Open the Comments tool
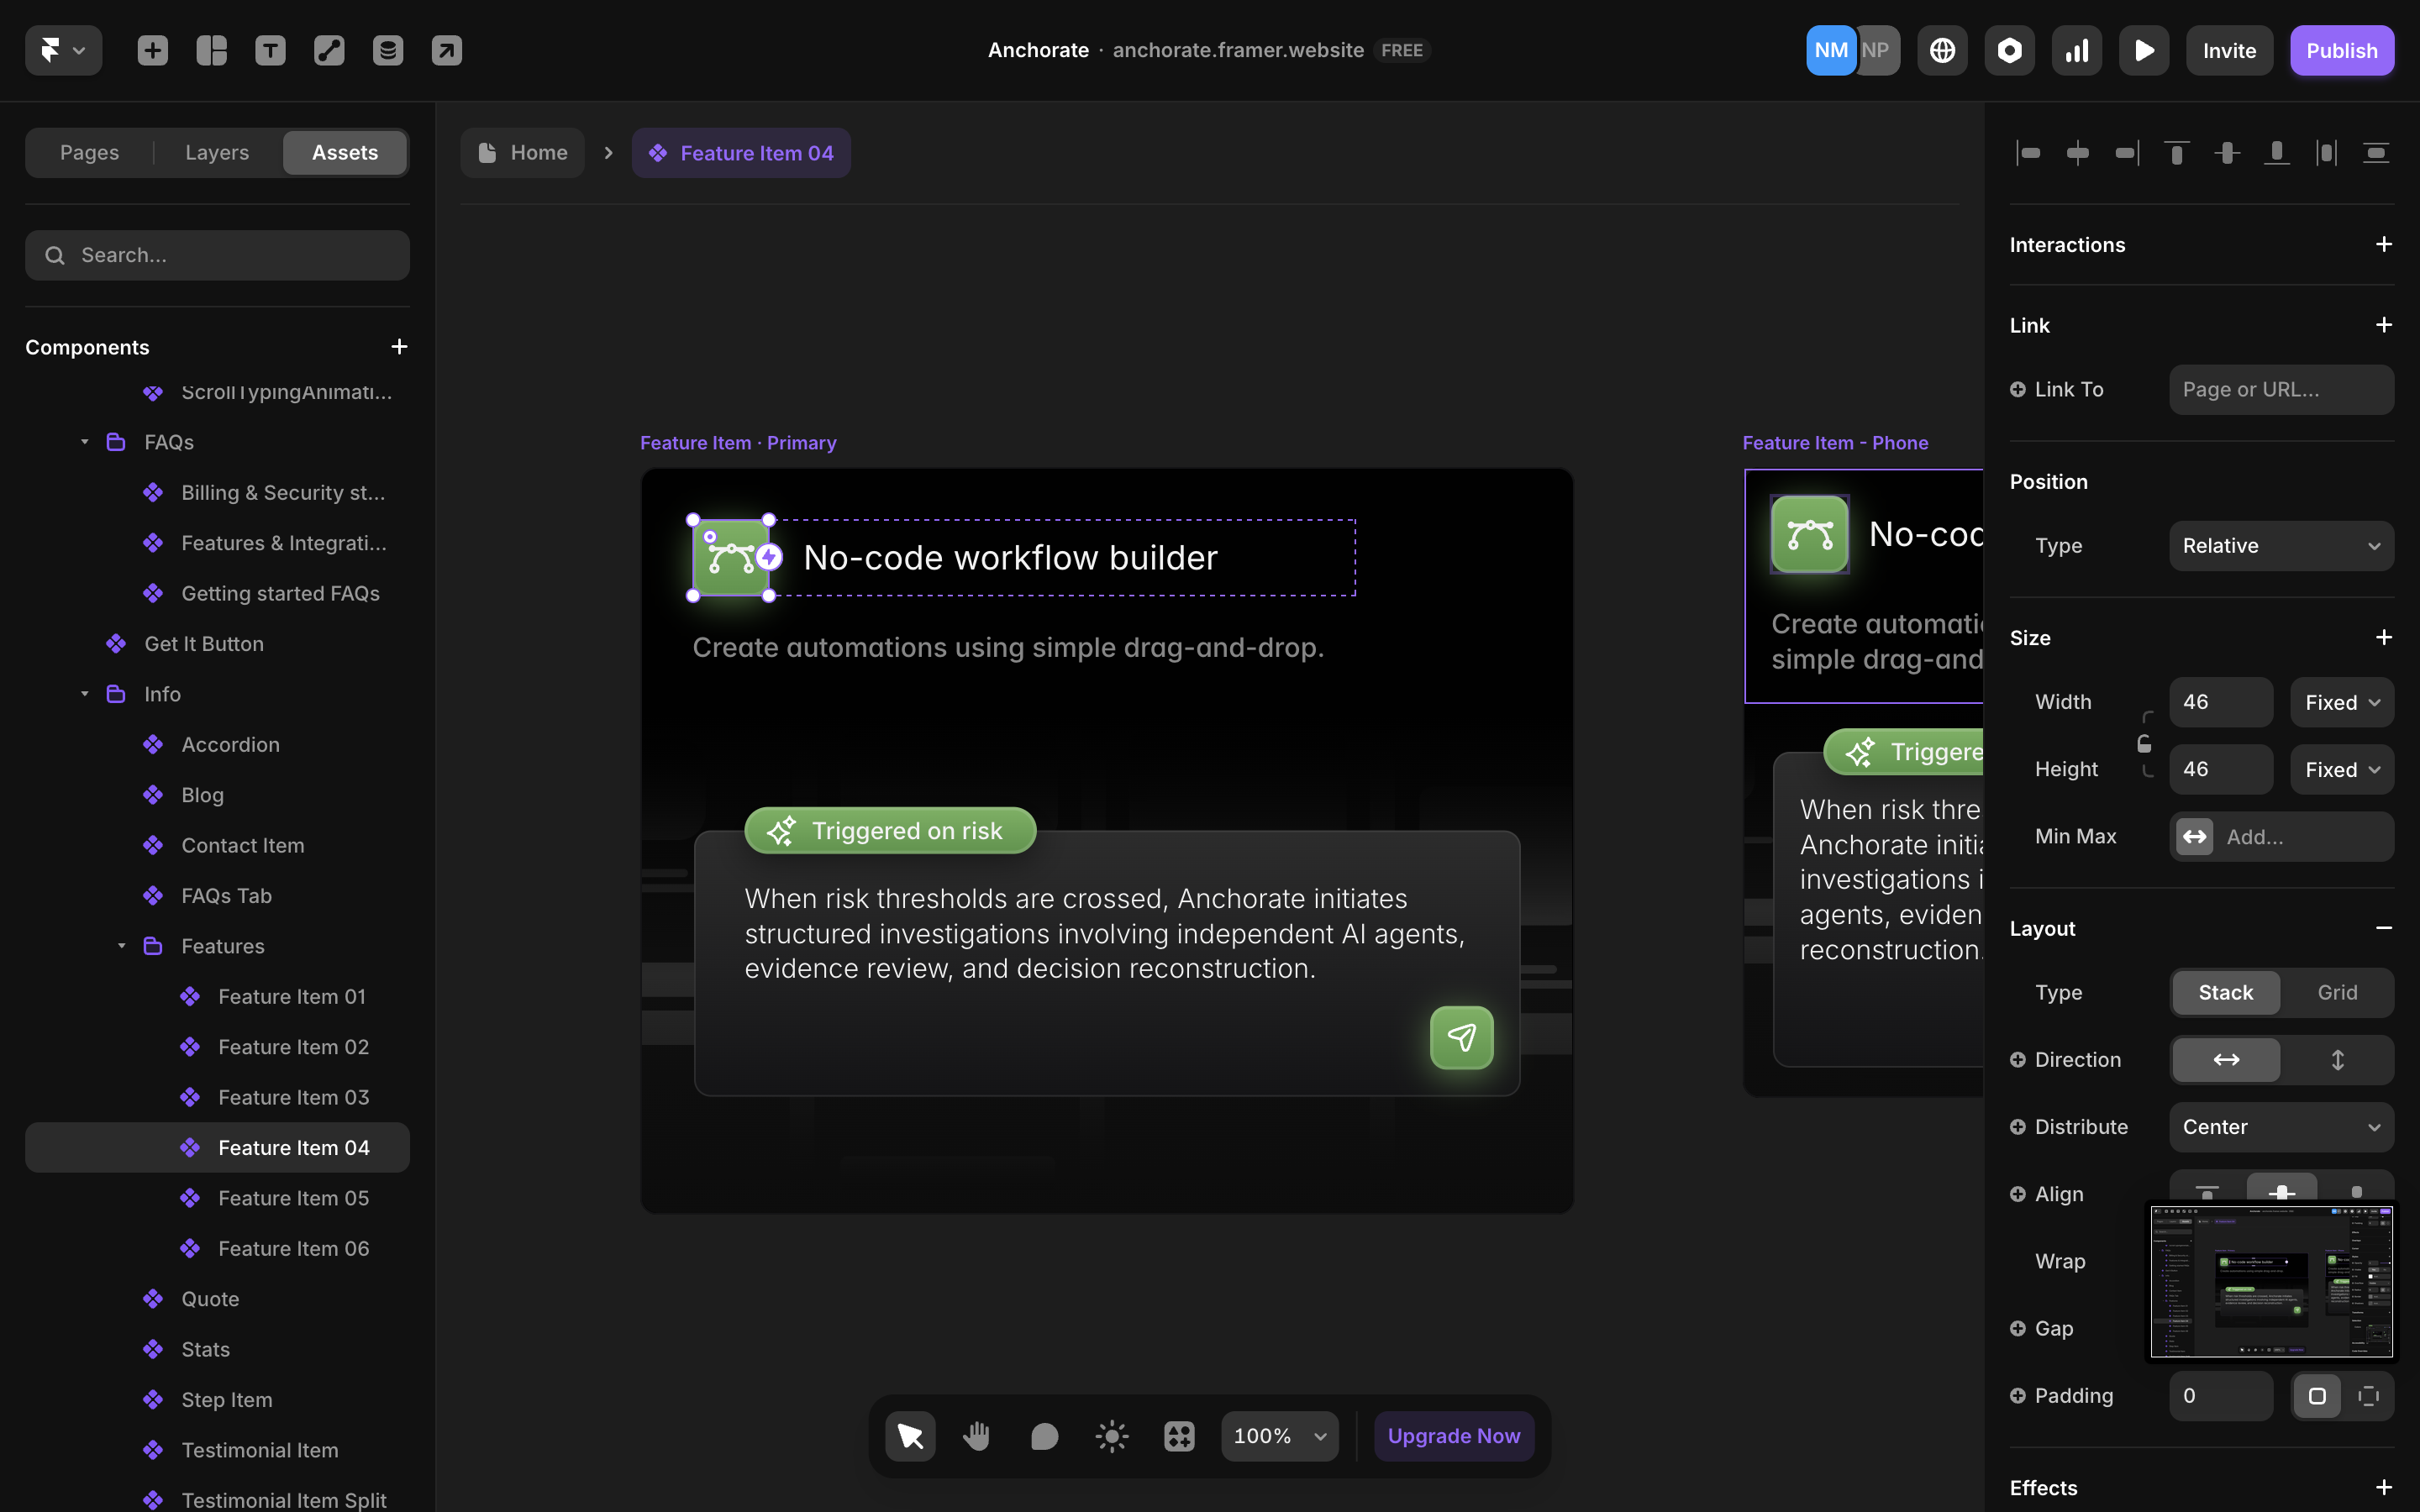 tap(1043, 1435)
